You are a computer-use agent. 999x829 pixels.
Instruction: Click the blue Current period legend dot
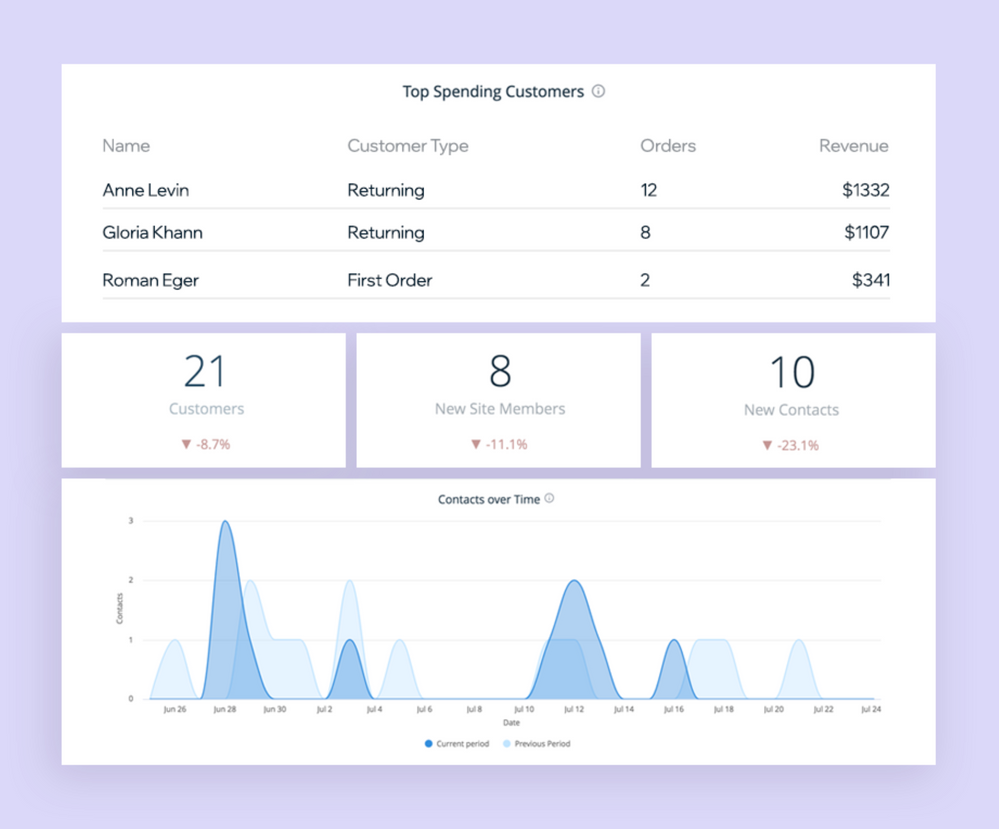coord(430,744)
